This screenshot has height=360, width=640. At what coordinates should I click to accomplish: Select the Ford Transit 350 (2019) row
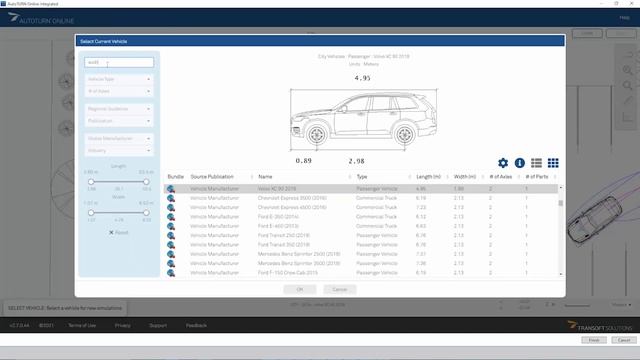coord(361,245)
